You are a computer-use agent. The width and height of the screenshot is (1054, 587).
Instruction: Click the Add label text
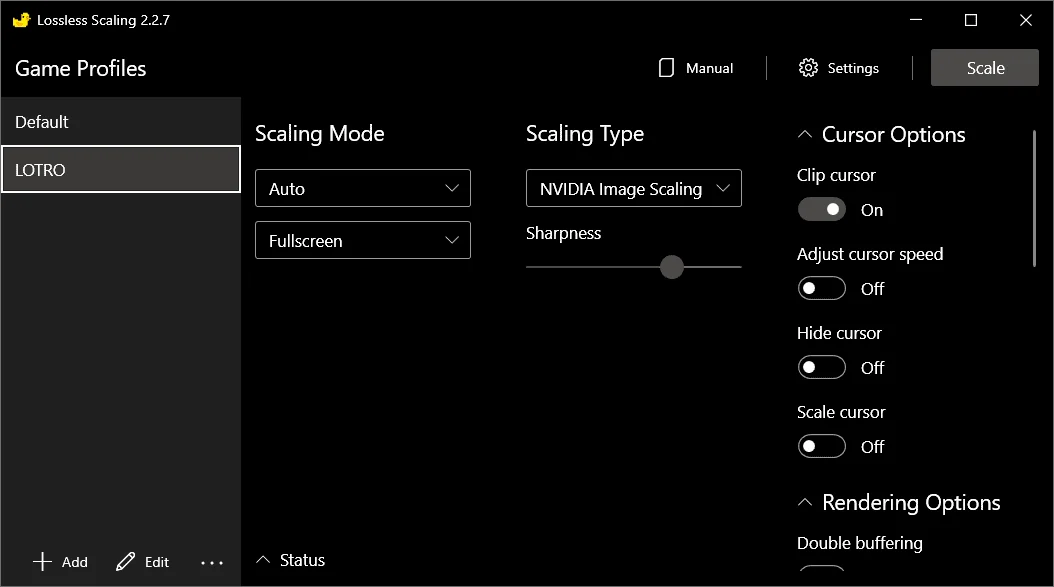coord(75,562)
